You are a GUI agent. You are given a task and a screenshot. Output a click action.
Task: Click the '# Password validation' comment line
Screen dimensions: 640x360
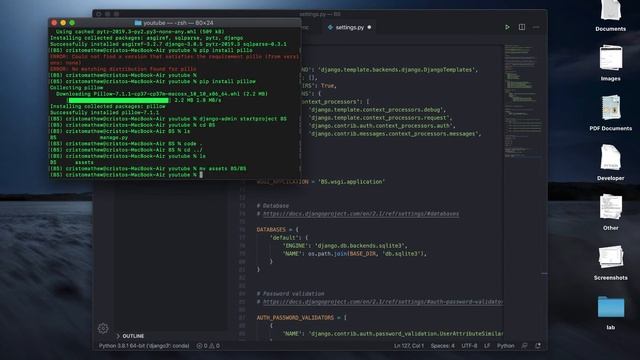(290, 293)
